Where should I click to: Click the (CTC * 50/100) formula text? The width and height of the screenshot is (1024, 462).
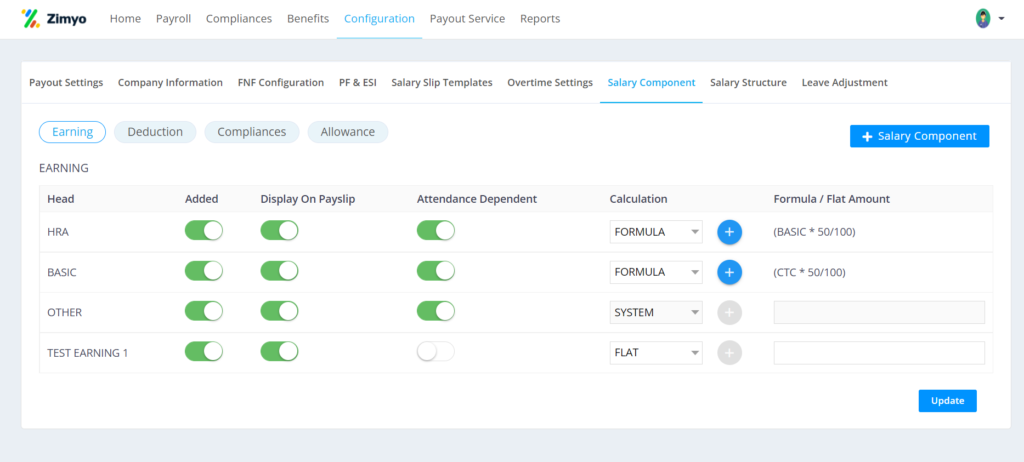click(810, 272)
